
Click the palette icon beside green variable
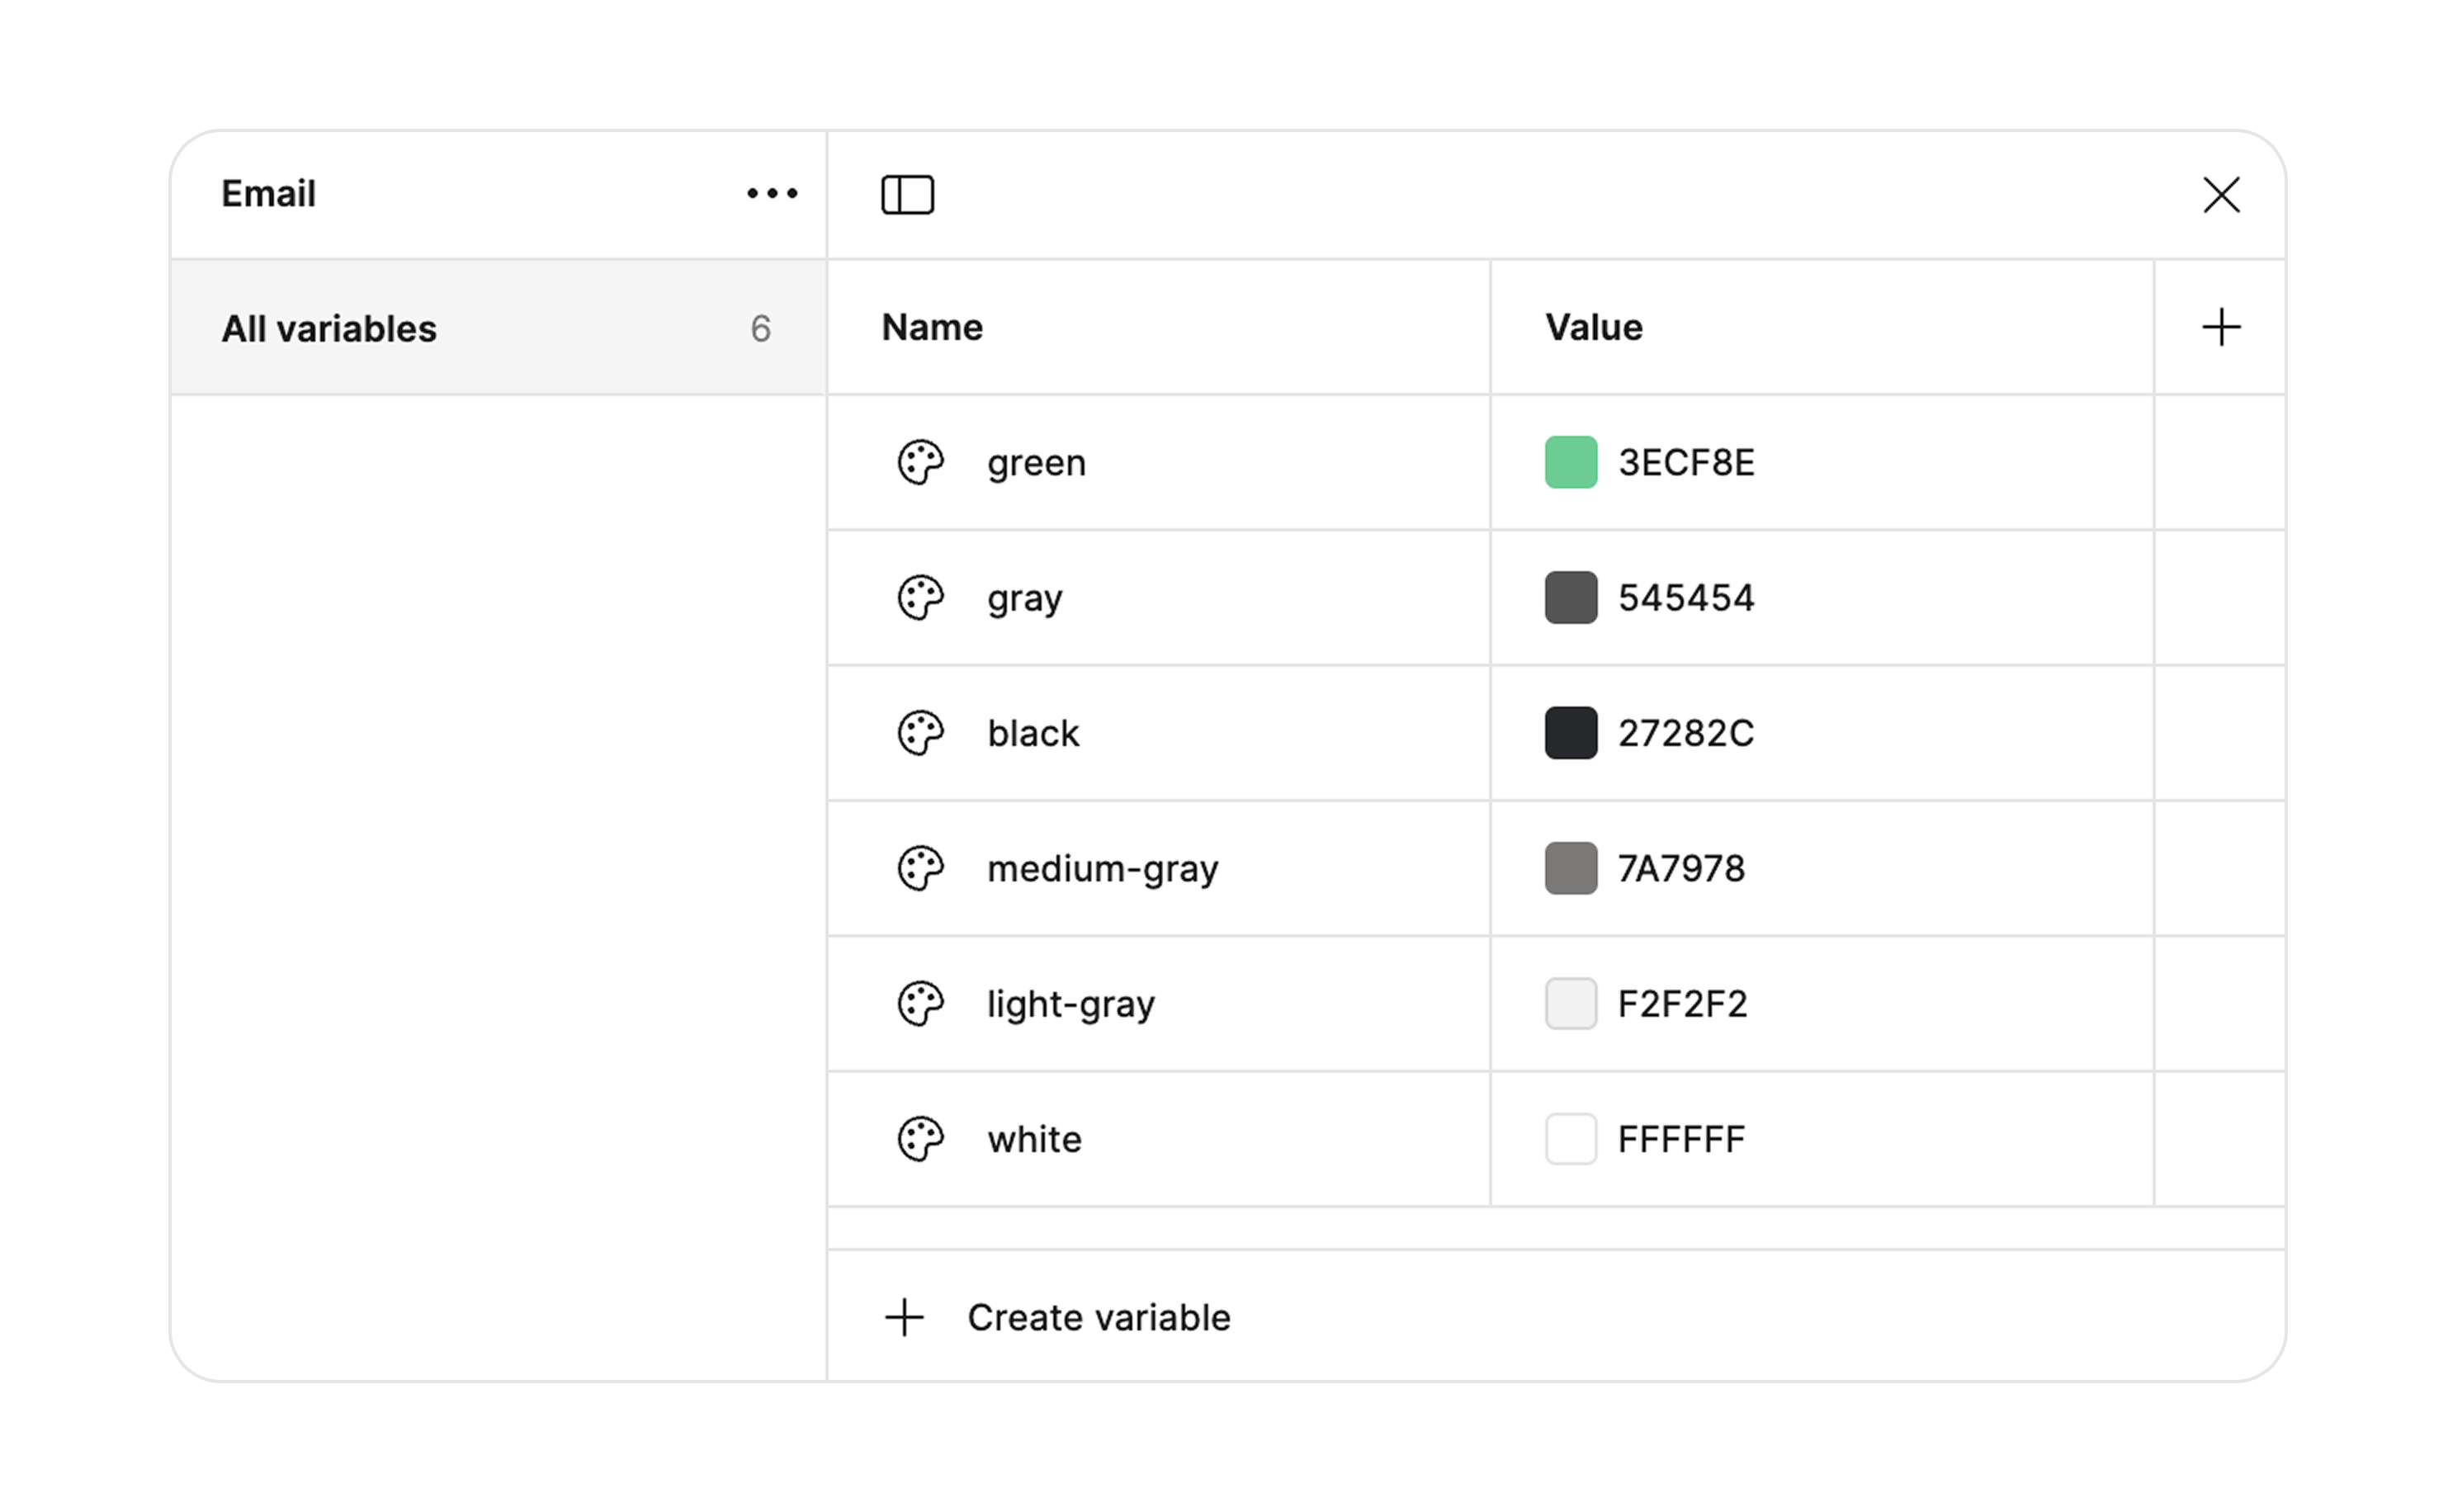tap(921, 463)
